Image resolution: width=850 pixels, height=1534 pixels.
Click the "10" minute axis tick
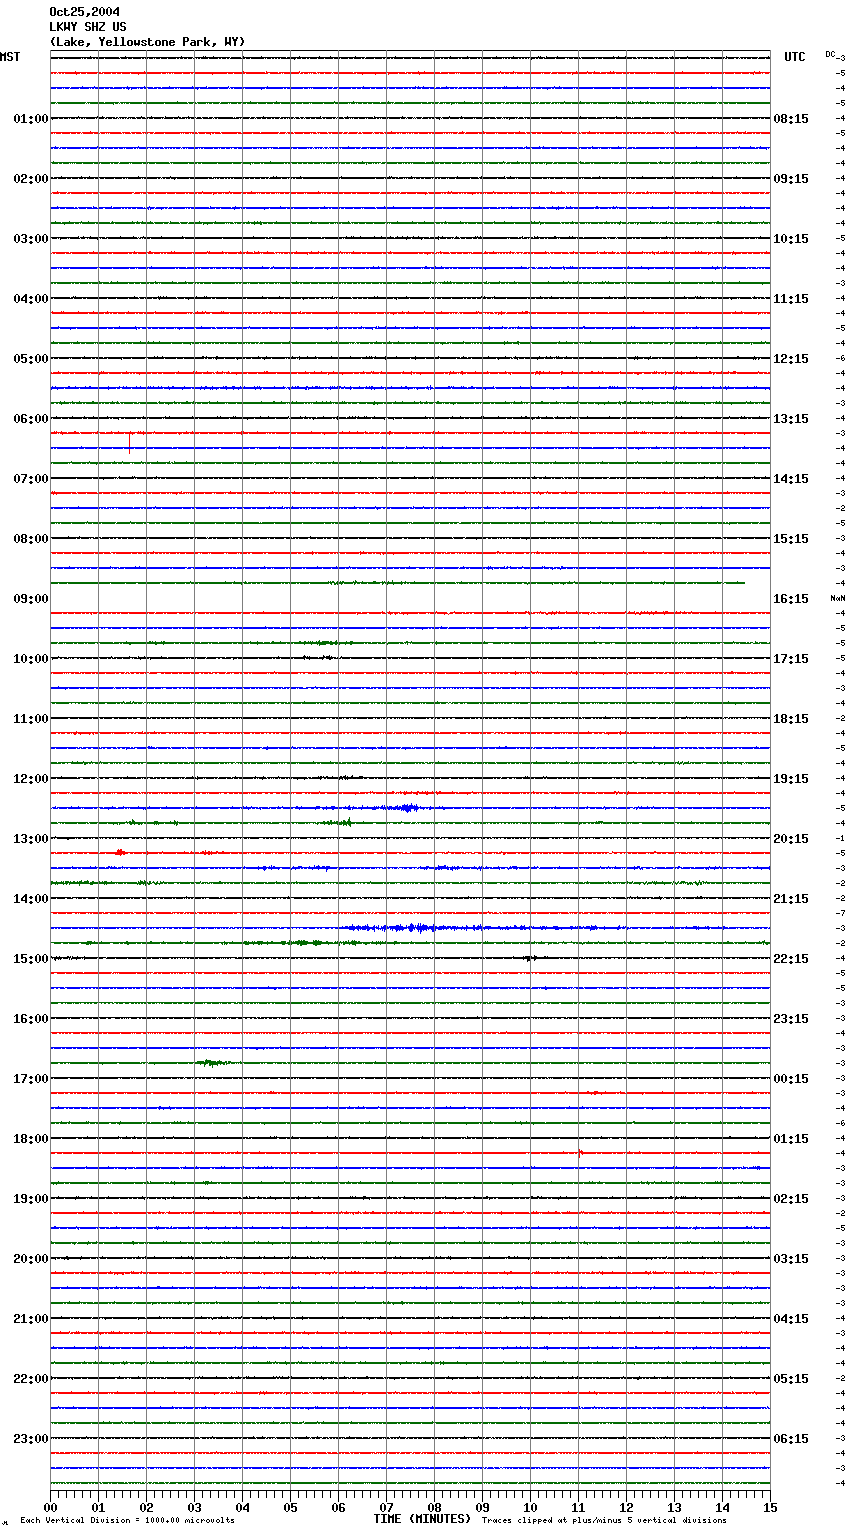pos(530,1507)
